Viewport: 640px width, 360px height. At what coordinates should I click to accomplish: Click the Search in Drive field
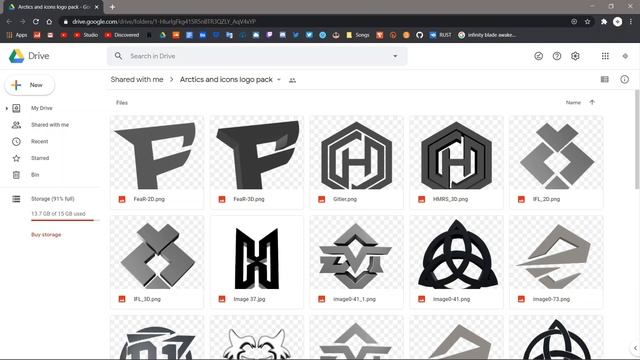[257, 56]
